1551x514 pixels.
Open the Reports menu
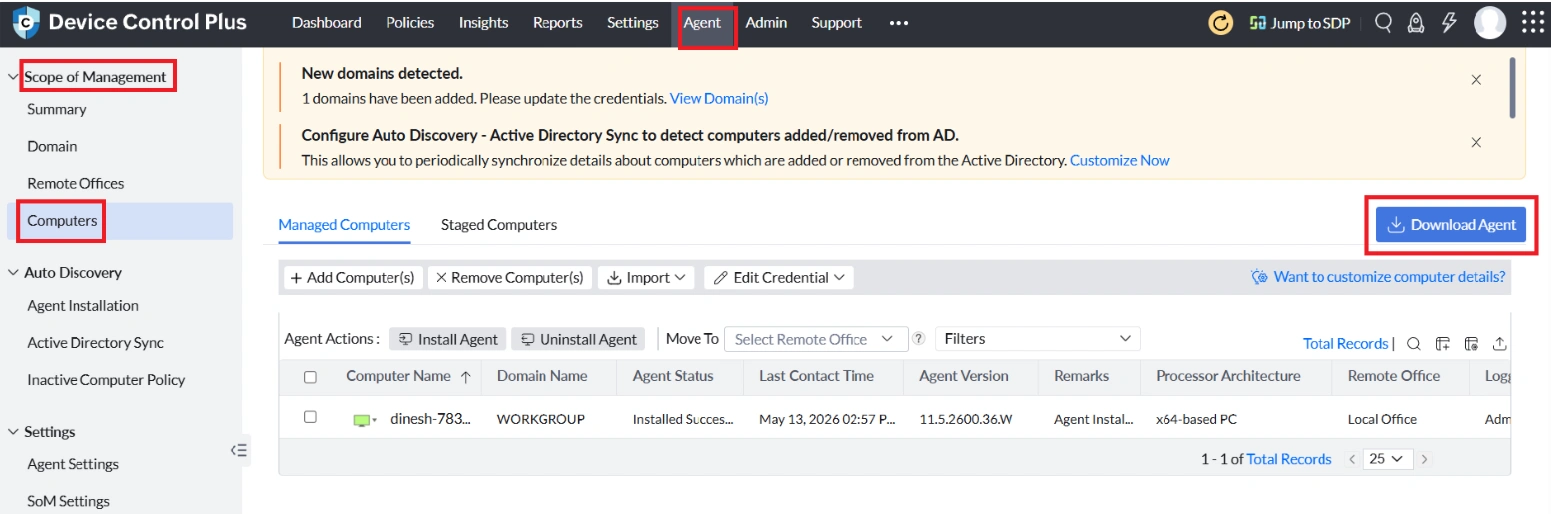pyautogui.click(x=558, y=23)
